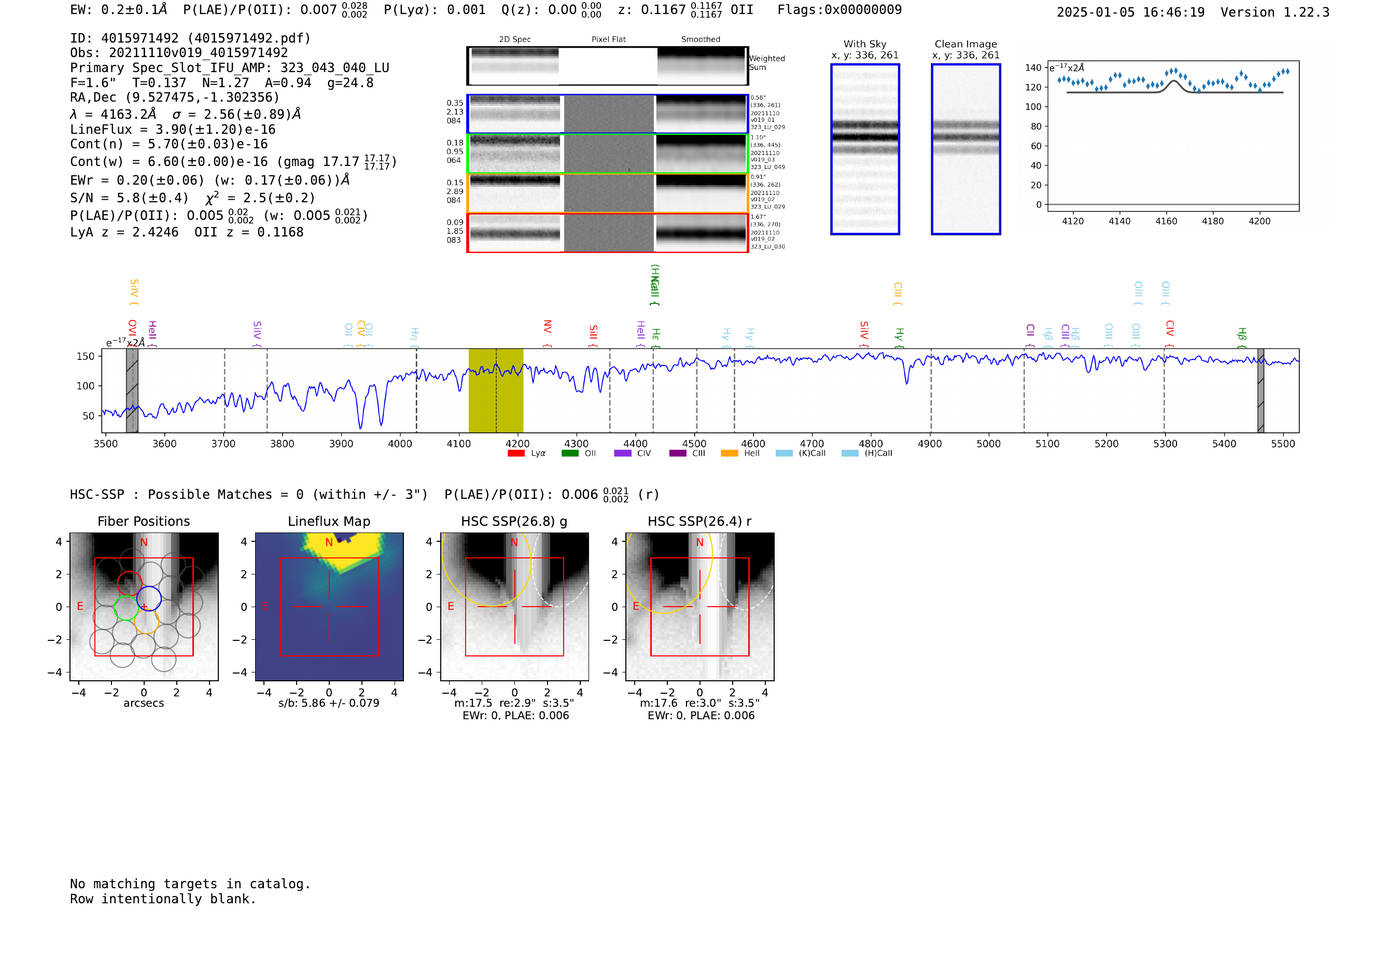Viewport: 1400px width, 953px height.
Task: Click the 'EW: 0.2±0.1Å' header value
Action: coord(119,10)
